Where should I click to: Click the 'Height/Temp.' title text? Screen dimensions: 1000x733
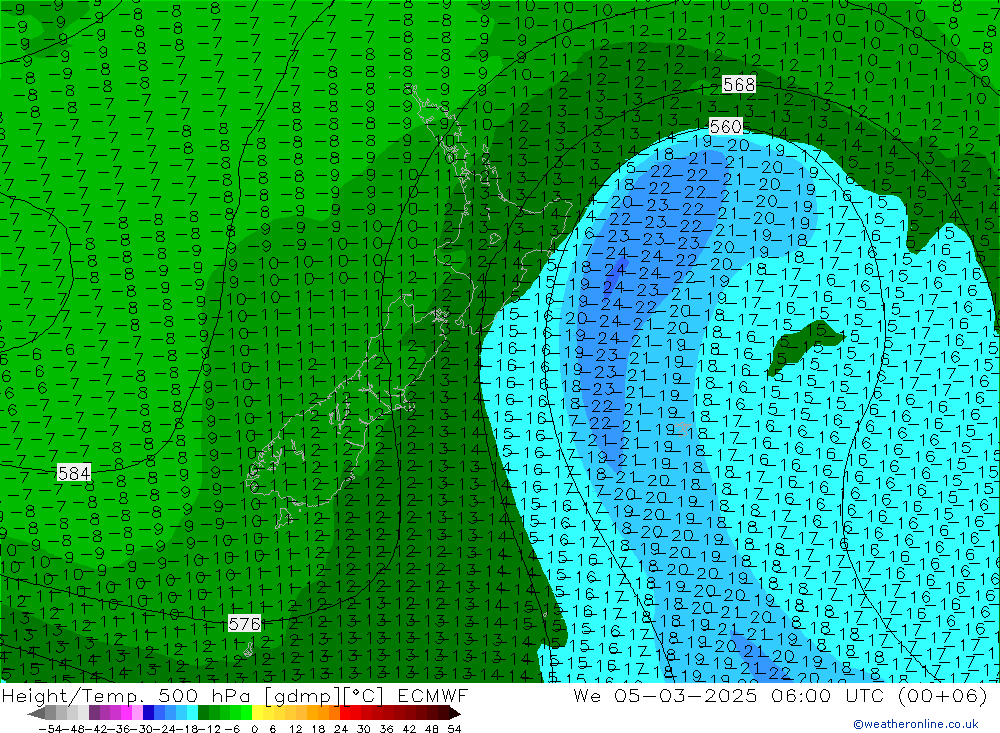(74, 695)
